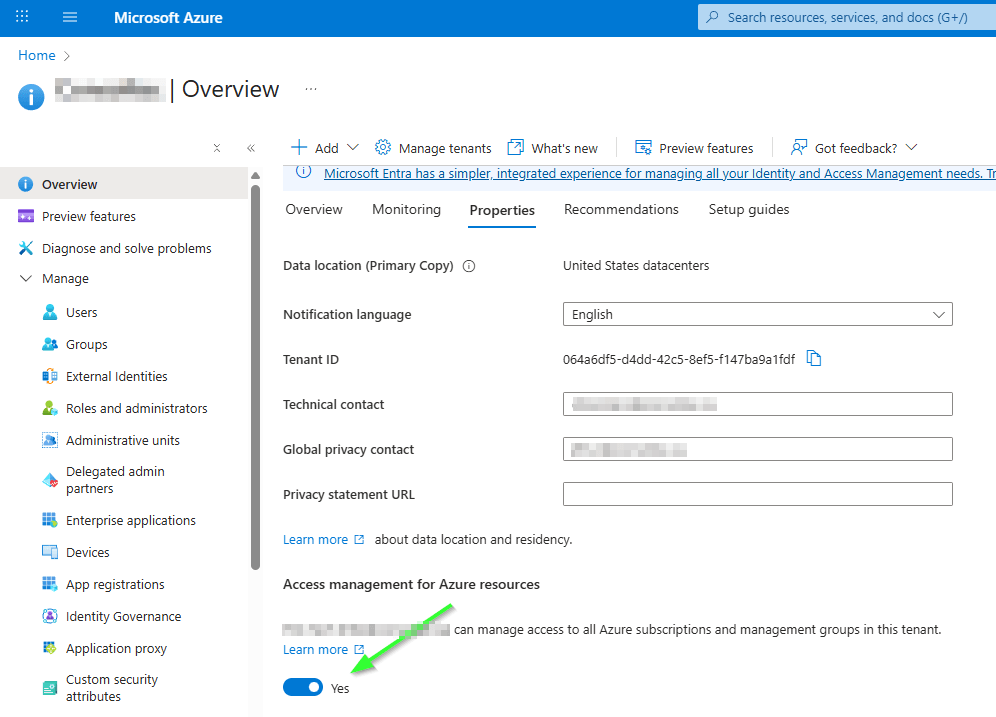The width and height of the screenshot is (996, 717).
Task: Select the Properties tab
Action: [502, 211]
